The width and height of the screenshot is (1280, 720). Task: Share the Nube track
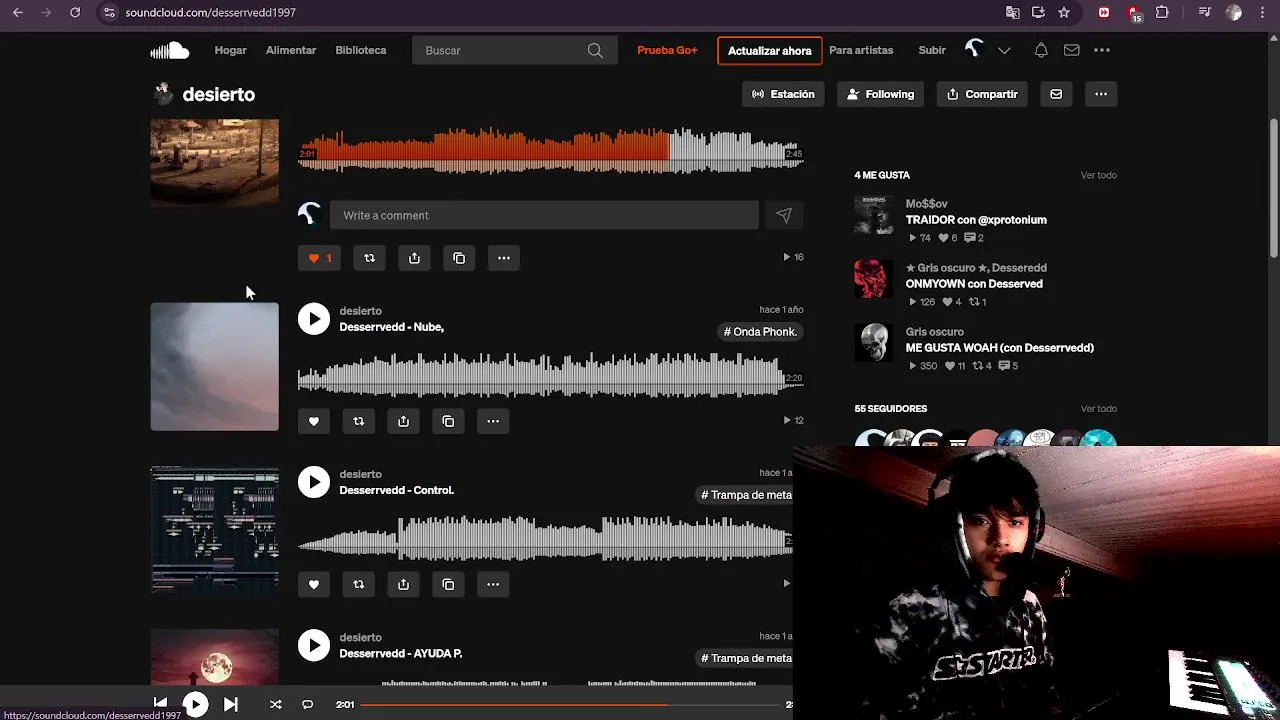(403, 421)
